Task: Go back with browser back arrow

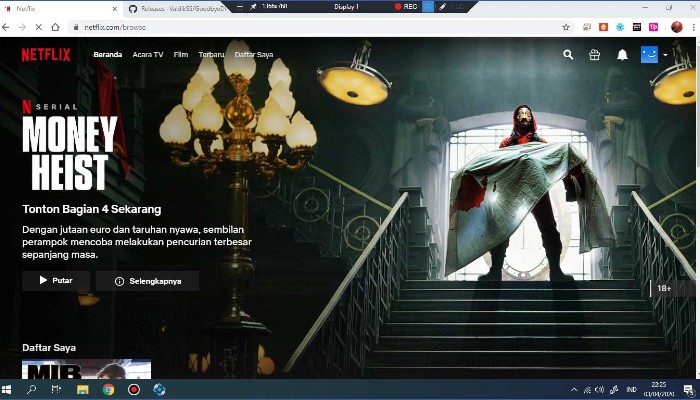Action: (5, 27)
